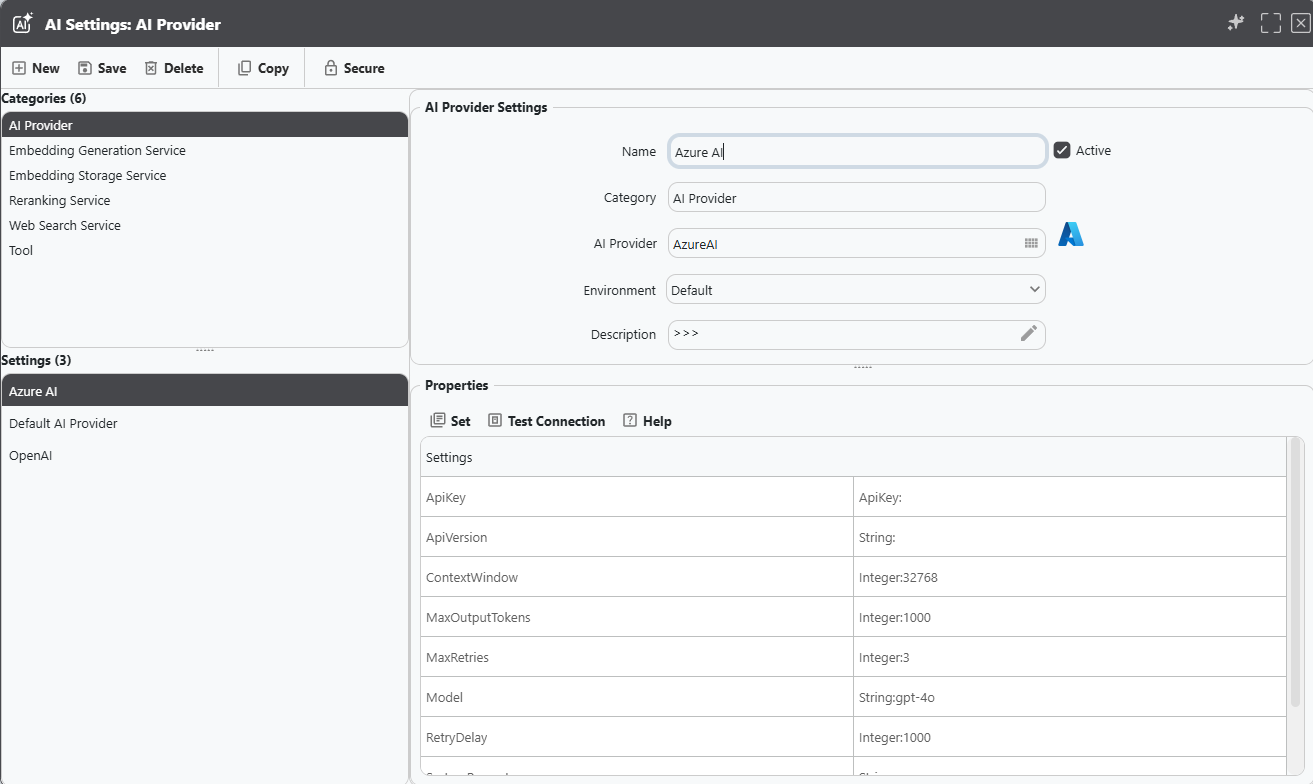Click the Category input field
Image resolution: width=1313 pixels, height=784 pixels.
pos(857,198)
